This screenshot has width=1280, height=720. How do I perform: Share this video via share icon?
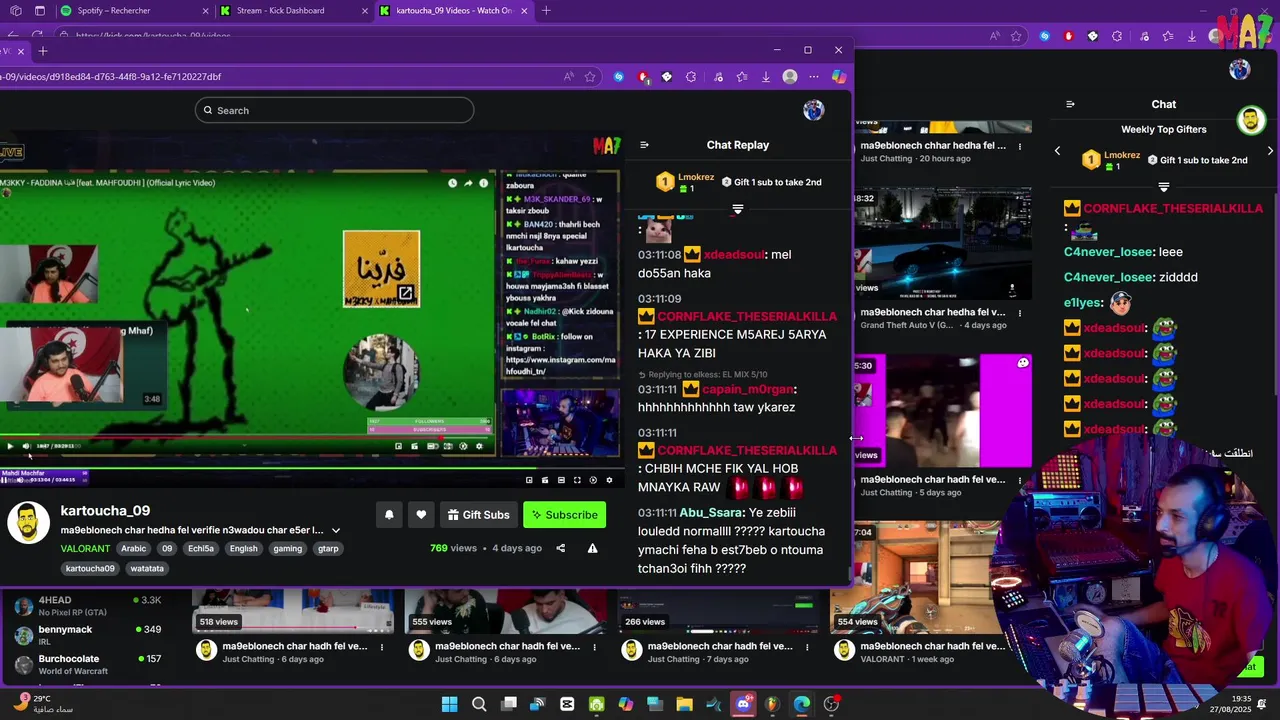(561, 548)
